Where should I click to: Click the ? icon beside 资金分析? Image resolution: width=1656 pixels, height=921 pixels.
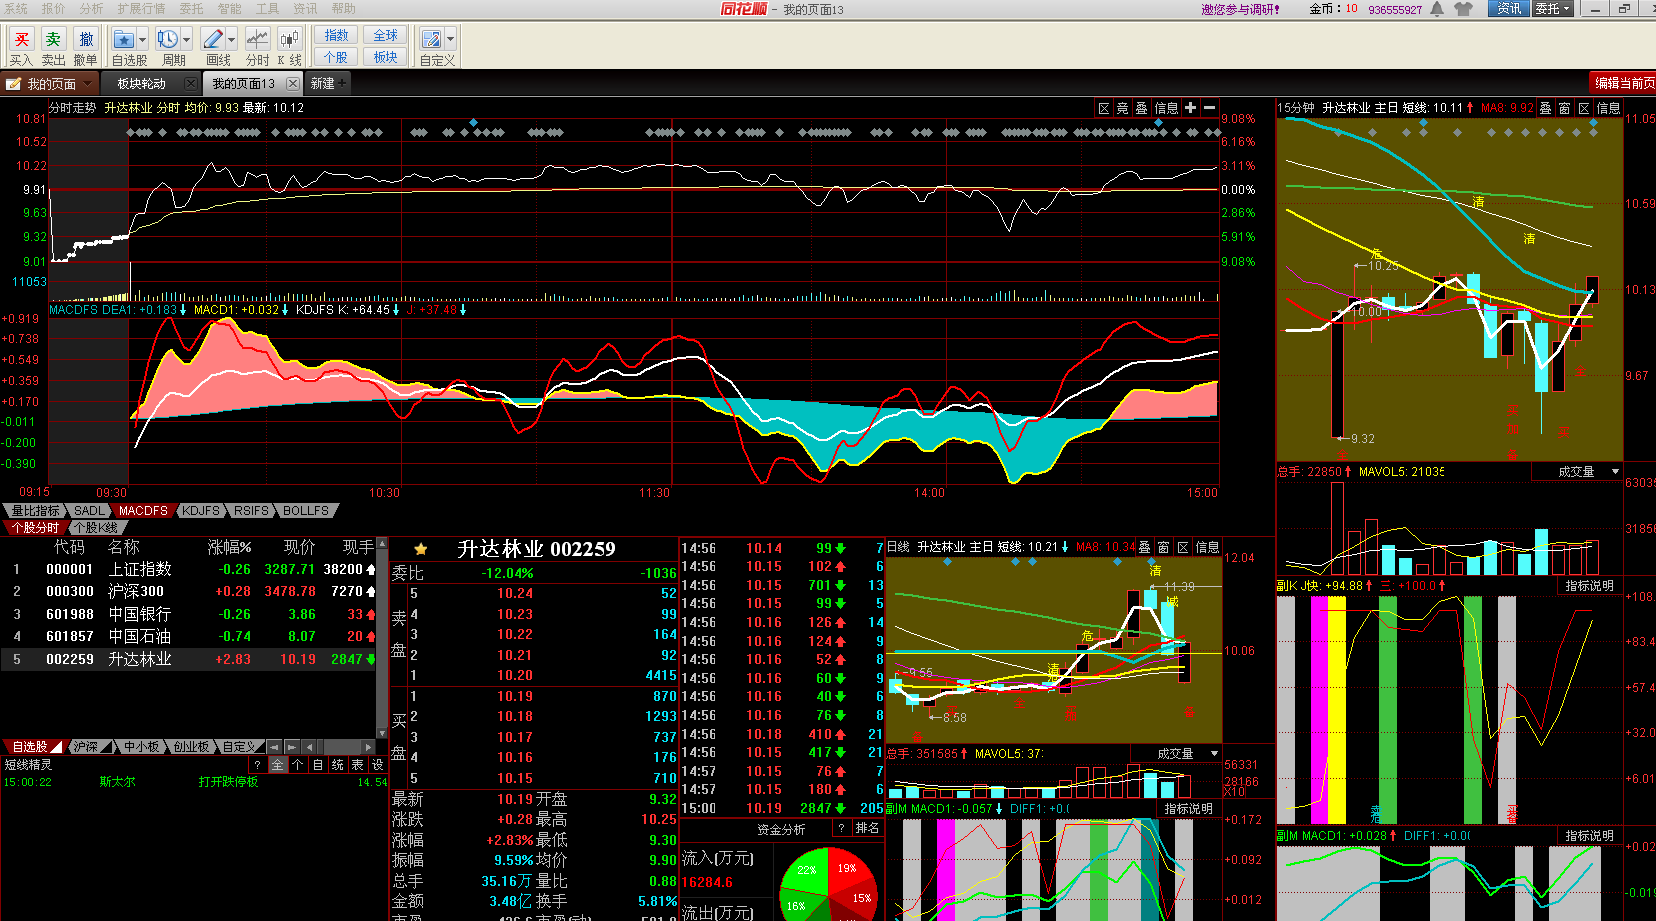(x=842, y=828)
